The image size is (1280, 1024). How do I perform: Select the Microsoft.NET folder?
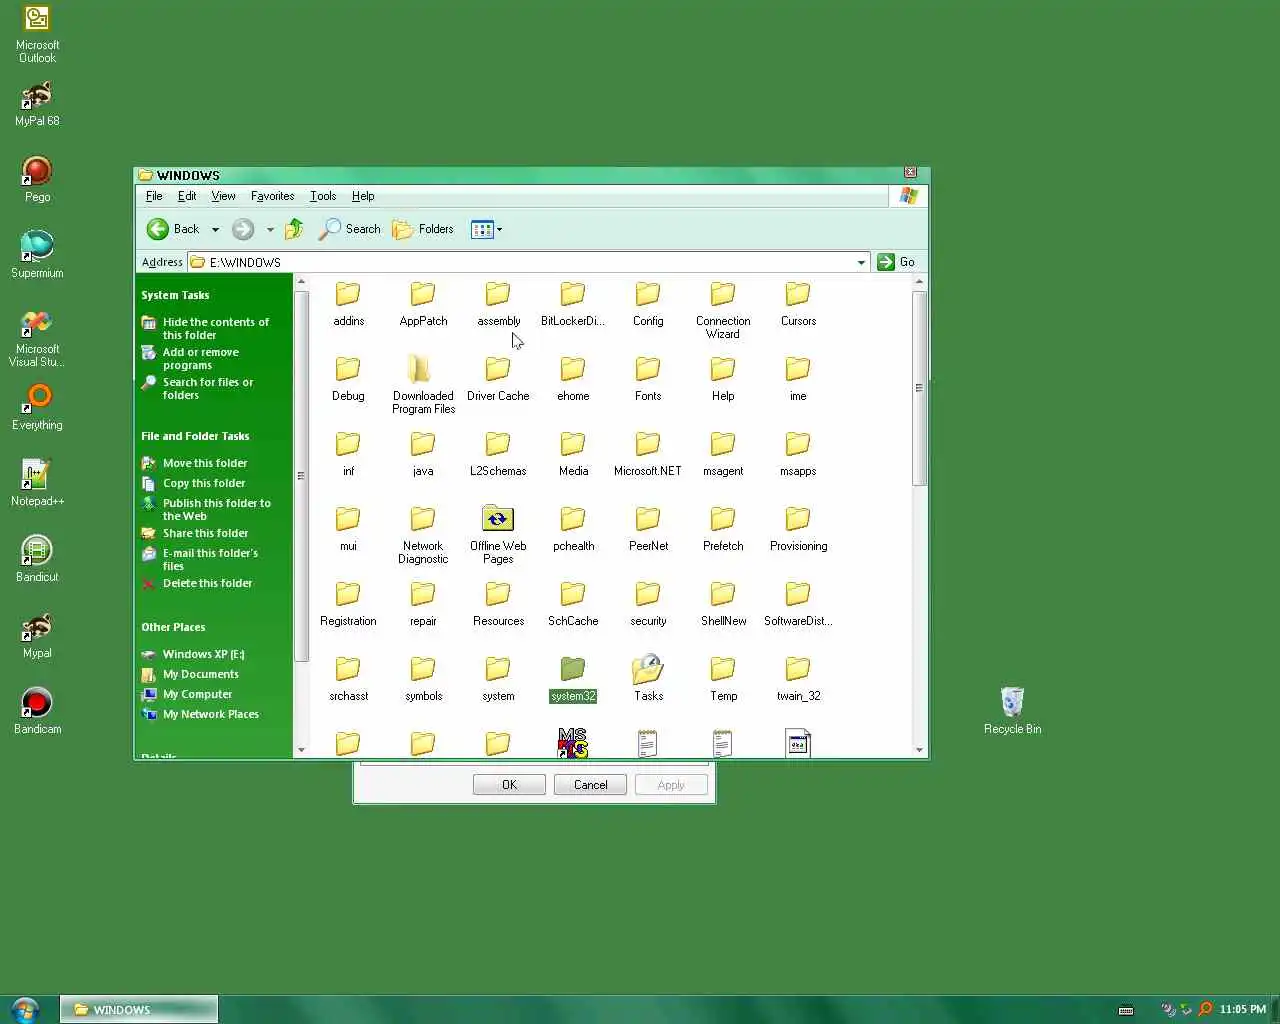click(648, 454)
